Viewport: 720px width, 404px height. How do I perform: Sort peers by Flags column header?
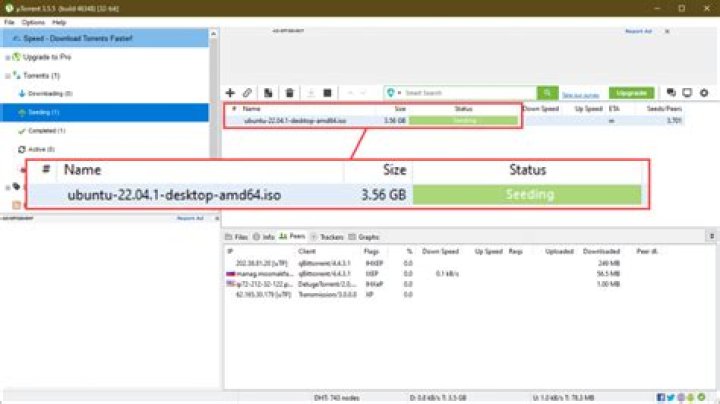tap(371, 252)
